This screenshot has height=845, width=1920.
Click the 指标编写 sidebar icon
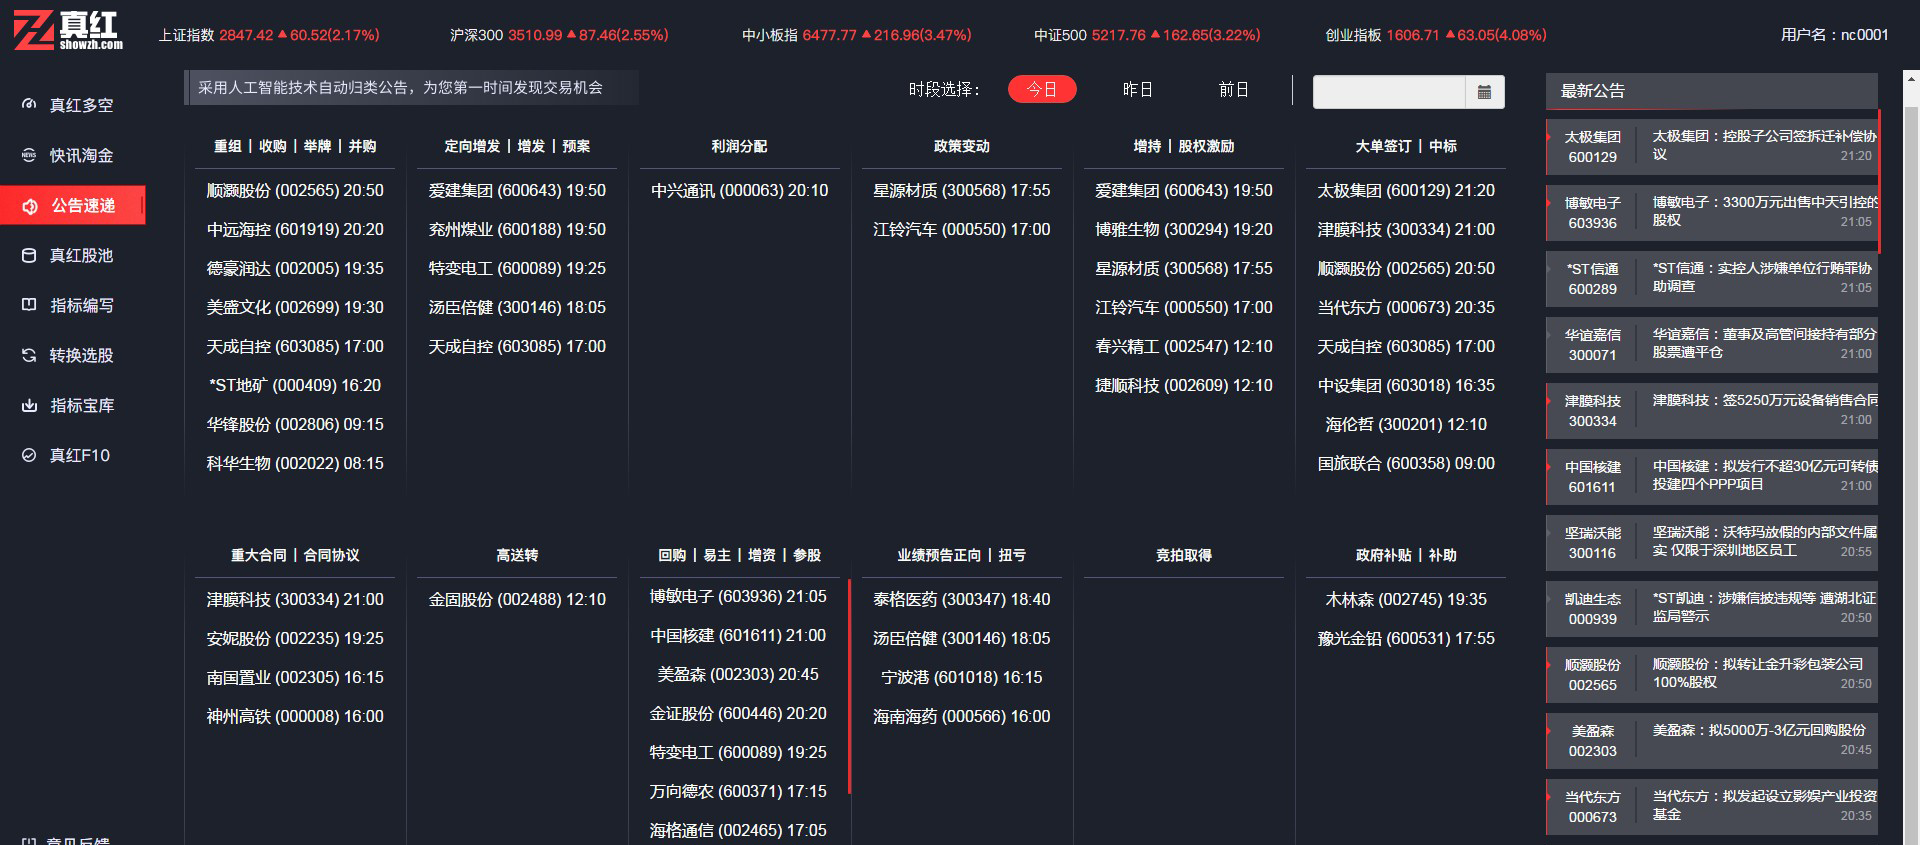[29, 305]
